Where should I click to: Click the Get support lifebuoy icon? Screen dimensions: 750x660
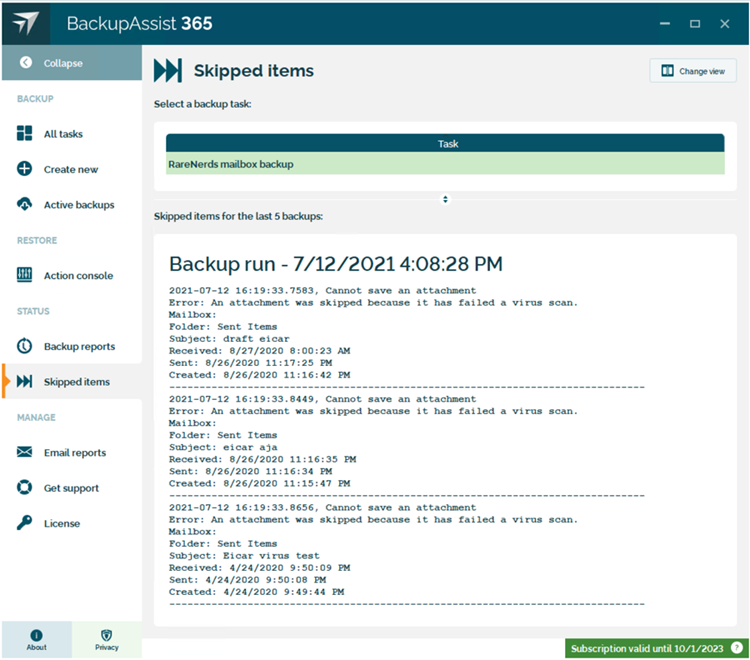pyautogui.click(x=24, y=487)
